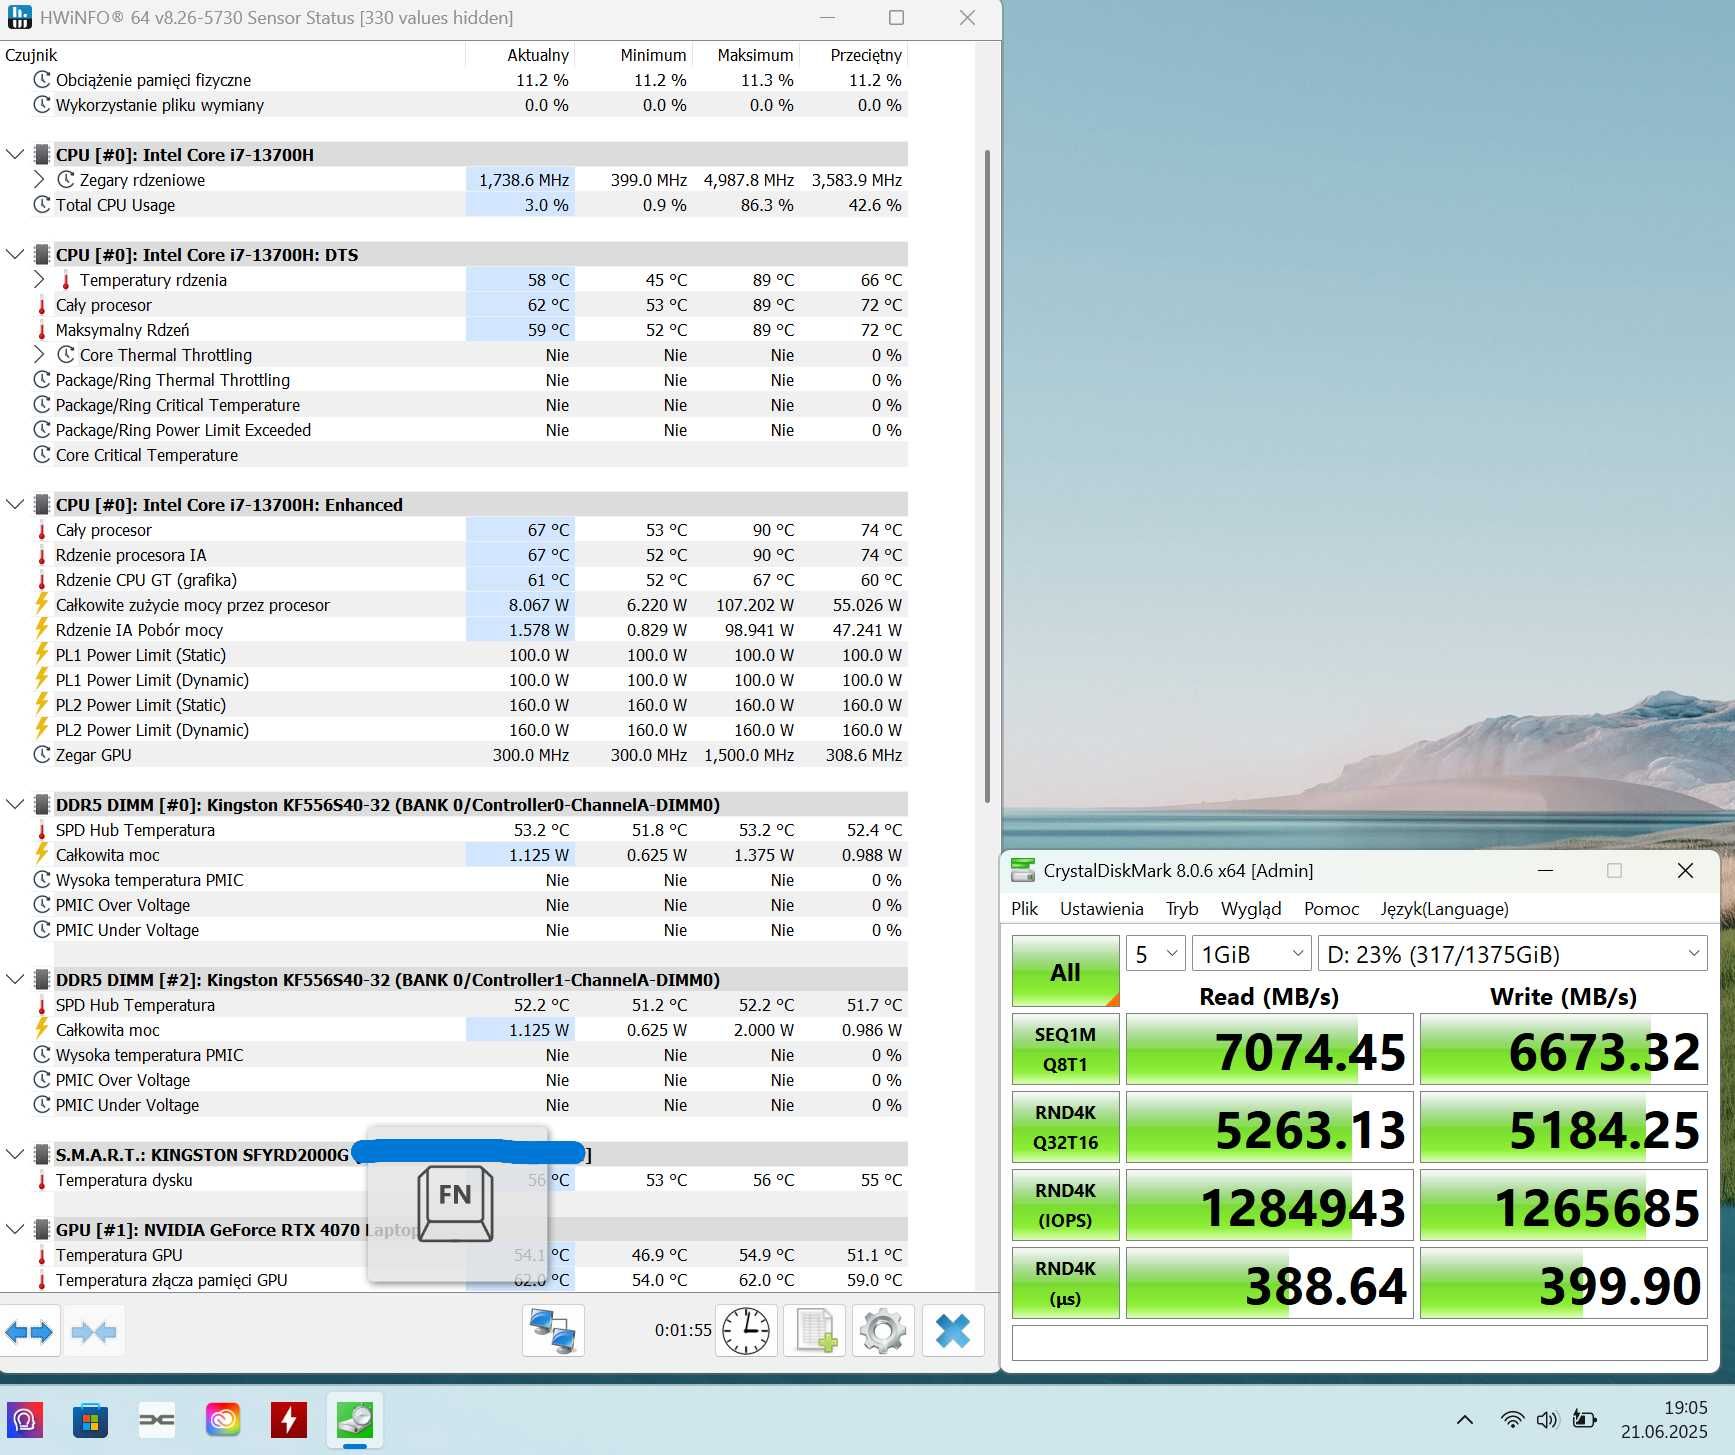
Task: Collapse the DDR5 DIMM #2 group
Action: (15, 980)
